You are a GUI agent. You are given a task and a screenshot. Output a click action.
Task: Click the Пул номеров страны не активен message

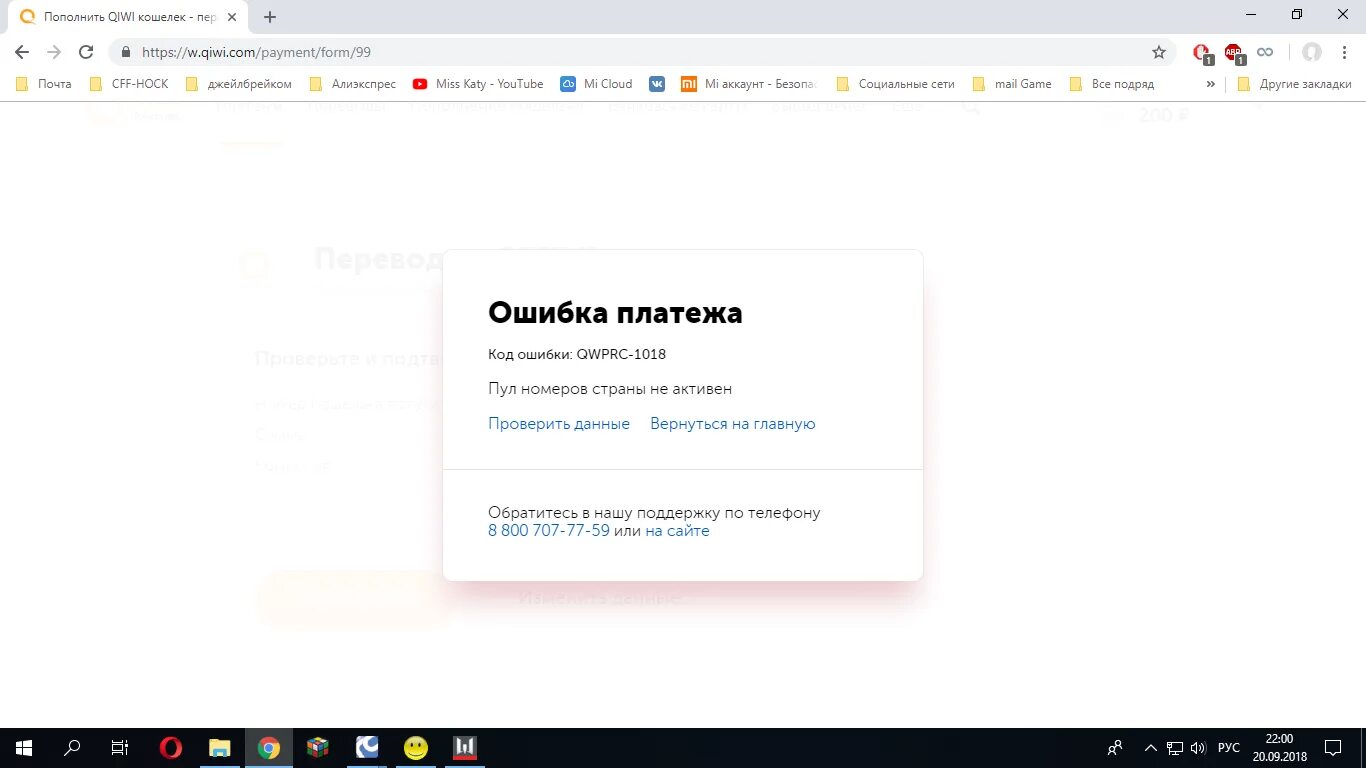click(610, 389)
